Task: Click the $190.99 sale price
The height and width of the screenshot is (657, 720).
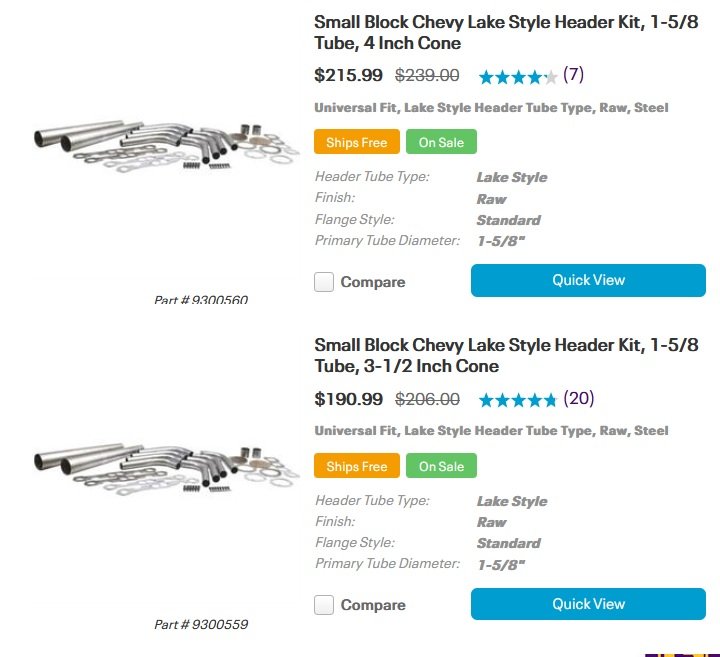Action: click(348, 399)
